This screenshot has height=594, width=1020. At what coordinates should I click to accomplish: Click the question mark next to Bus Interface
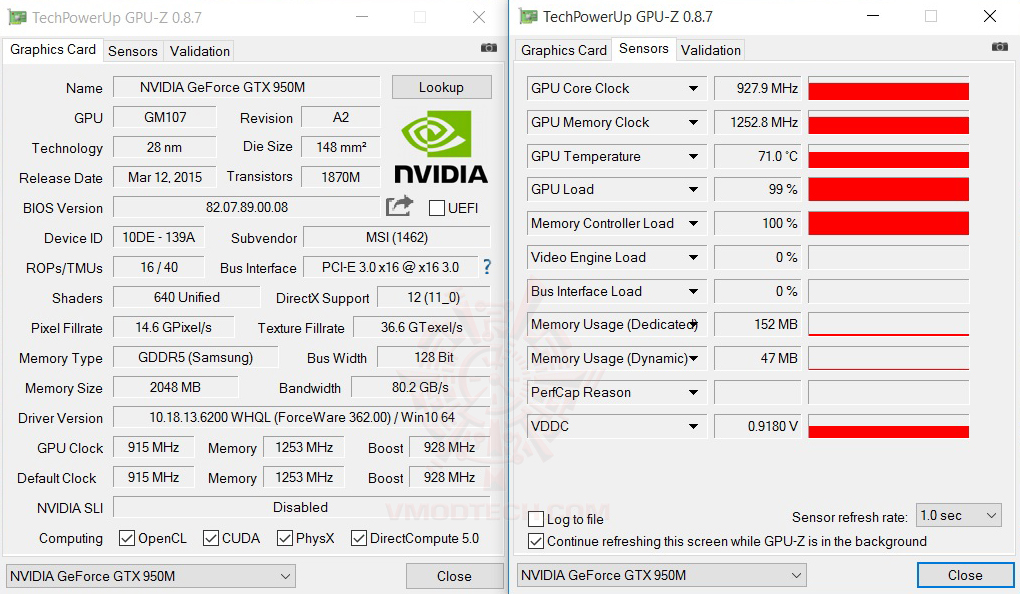coord(486,268)
